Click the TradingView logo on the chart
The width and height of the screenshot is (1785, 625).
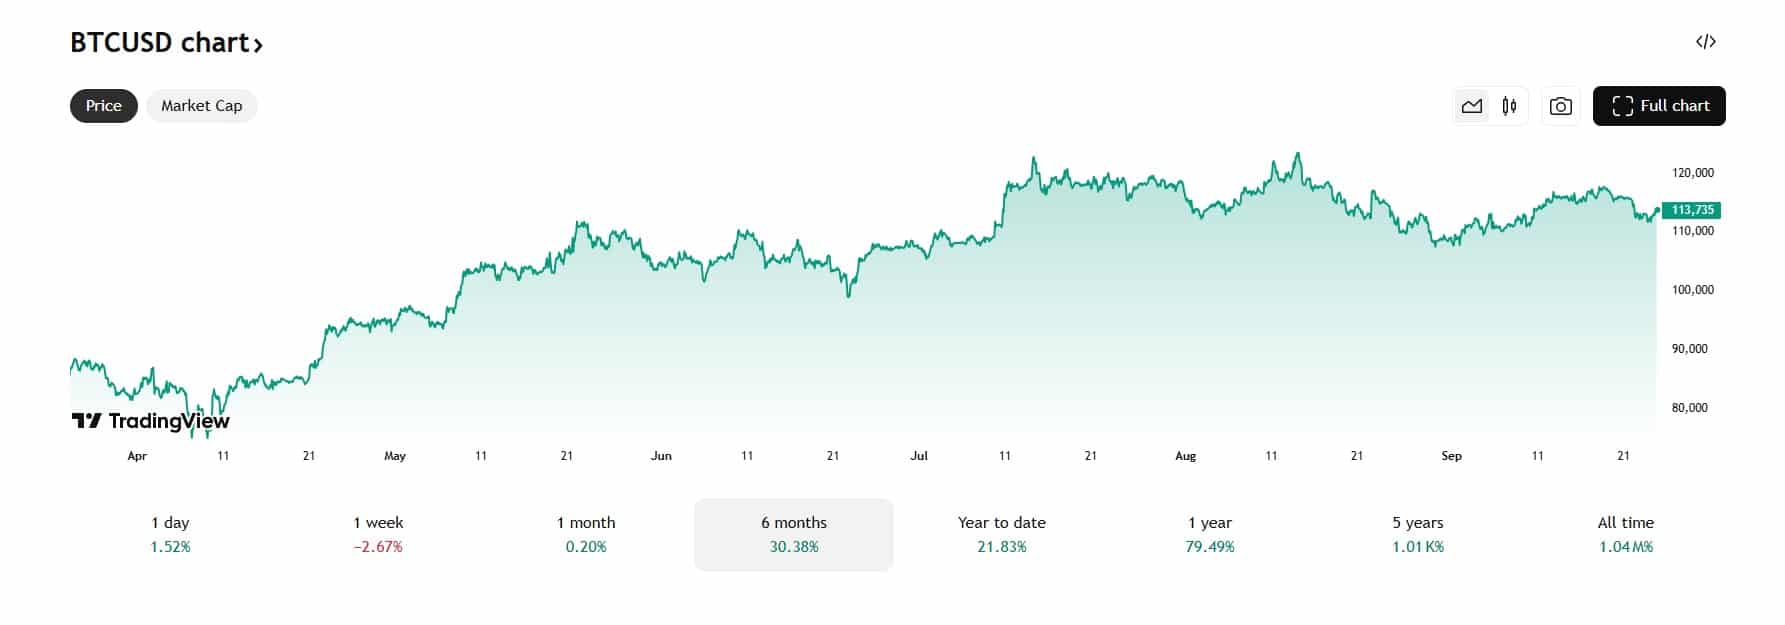[x=150, y=421]
